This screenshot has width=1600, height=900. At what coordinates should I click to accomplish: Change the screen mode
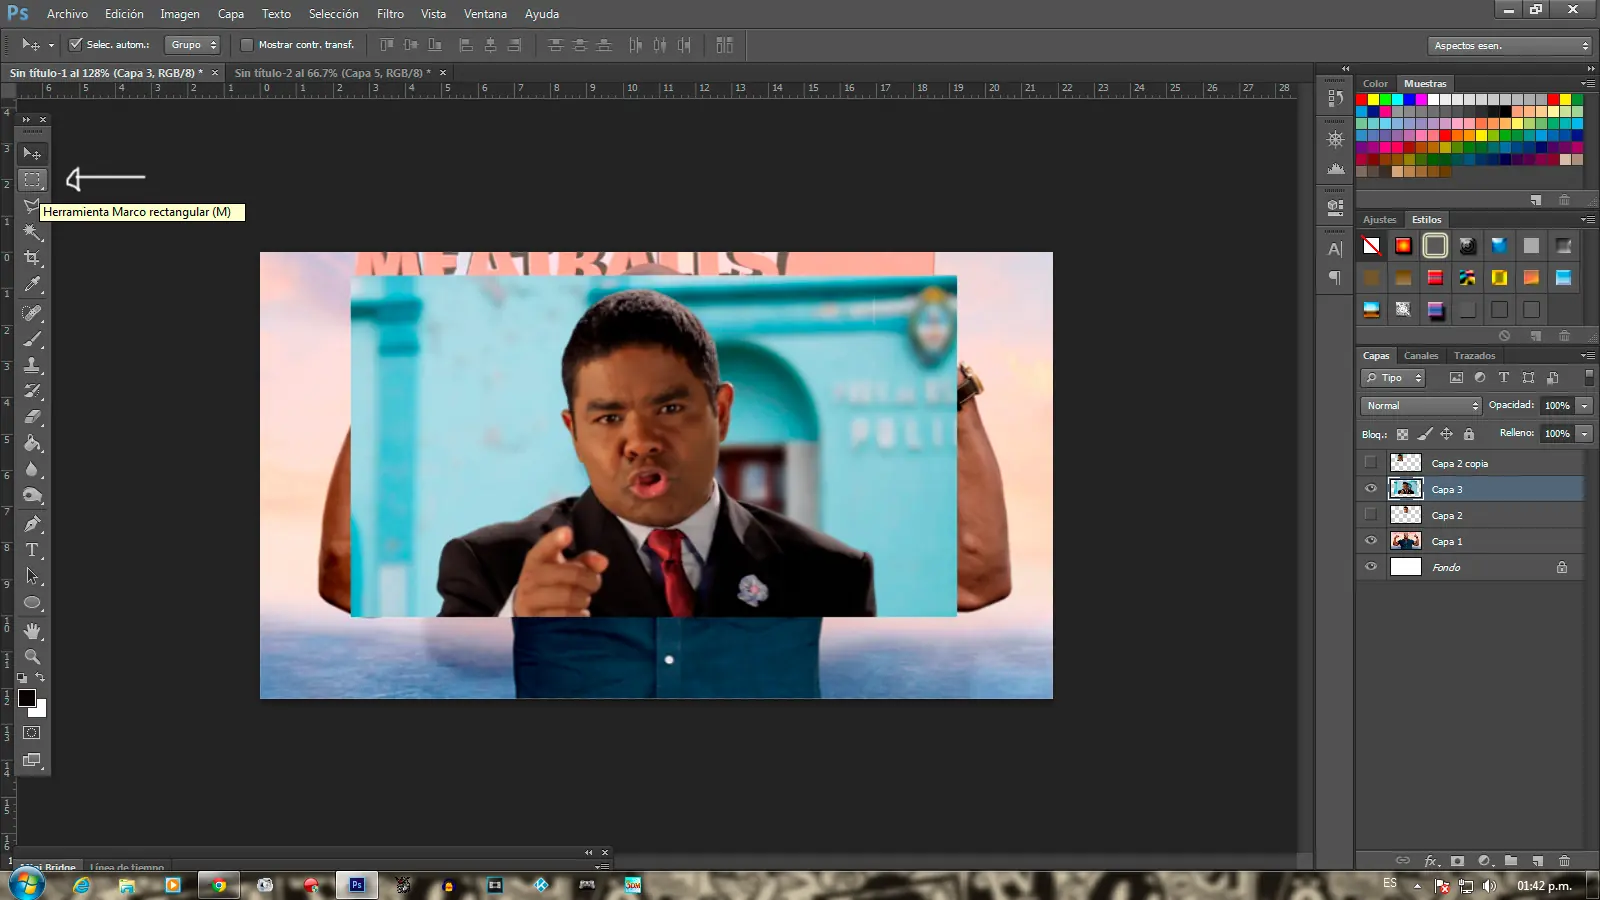pos(32,760)
